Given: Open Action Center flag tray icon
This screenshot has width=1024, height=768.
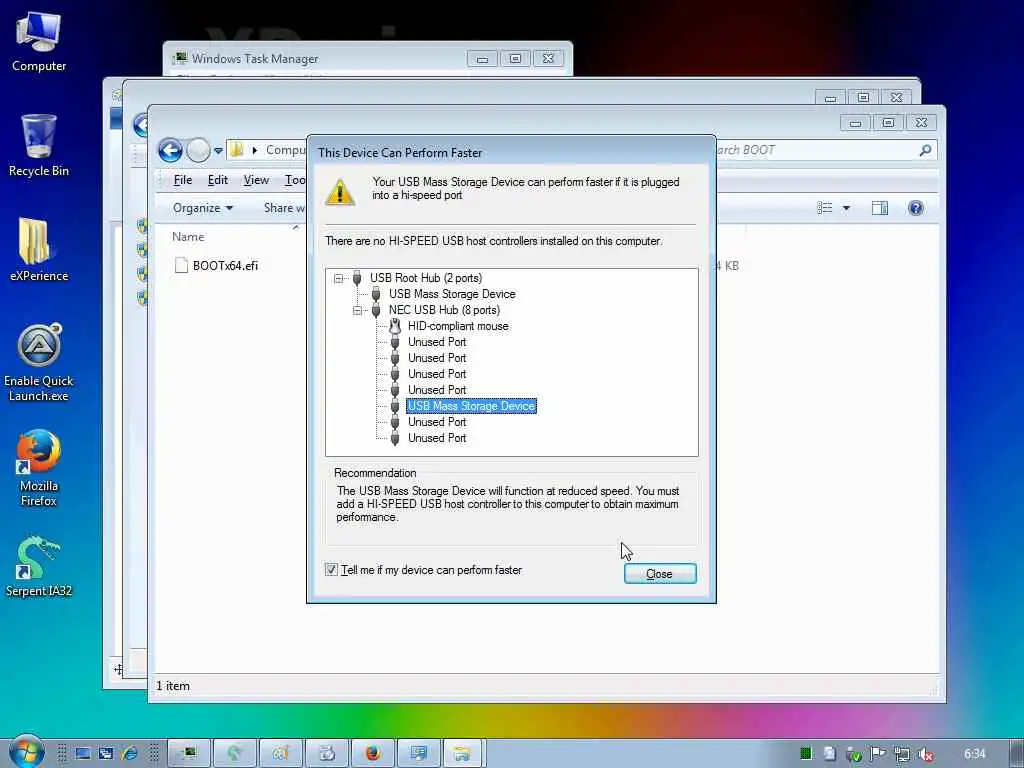Looking at the screenshot, I should (x=878, y=754).
